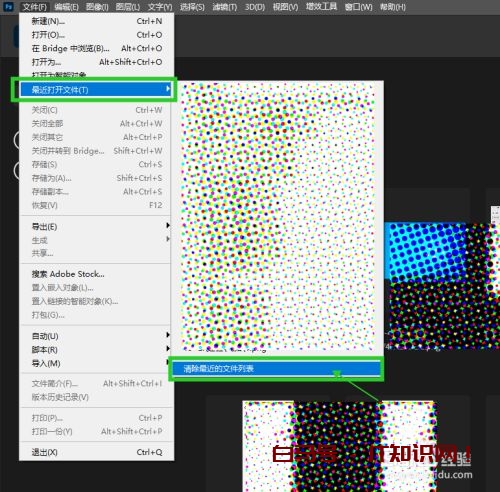Choose 新建(N)... from File menu
The image size is (500, 492).
[x=97, y=21]
